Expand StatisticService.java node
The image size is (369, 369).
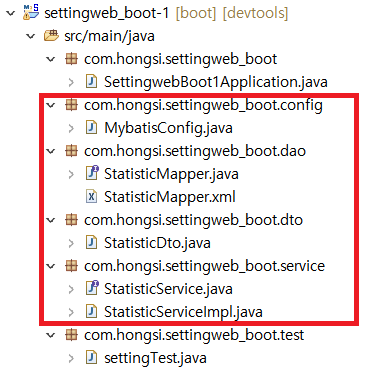coord(71,289)
